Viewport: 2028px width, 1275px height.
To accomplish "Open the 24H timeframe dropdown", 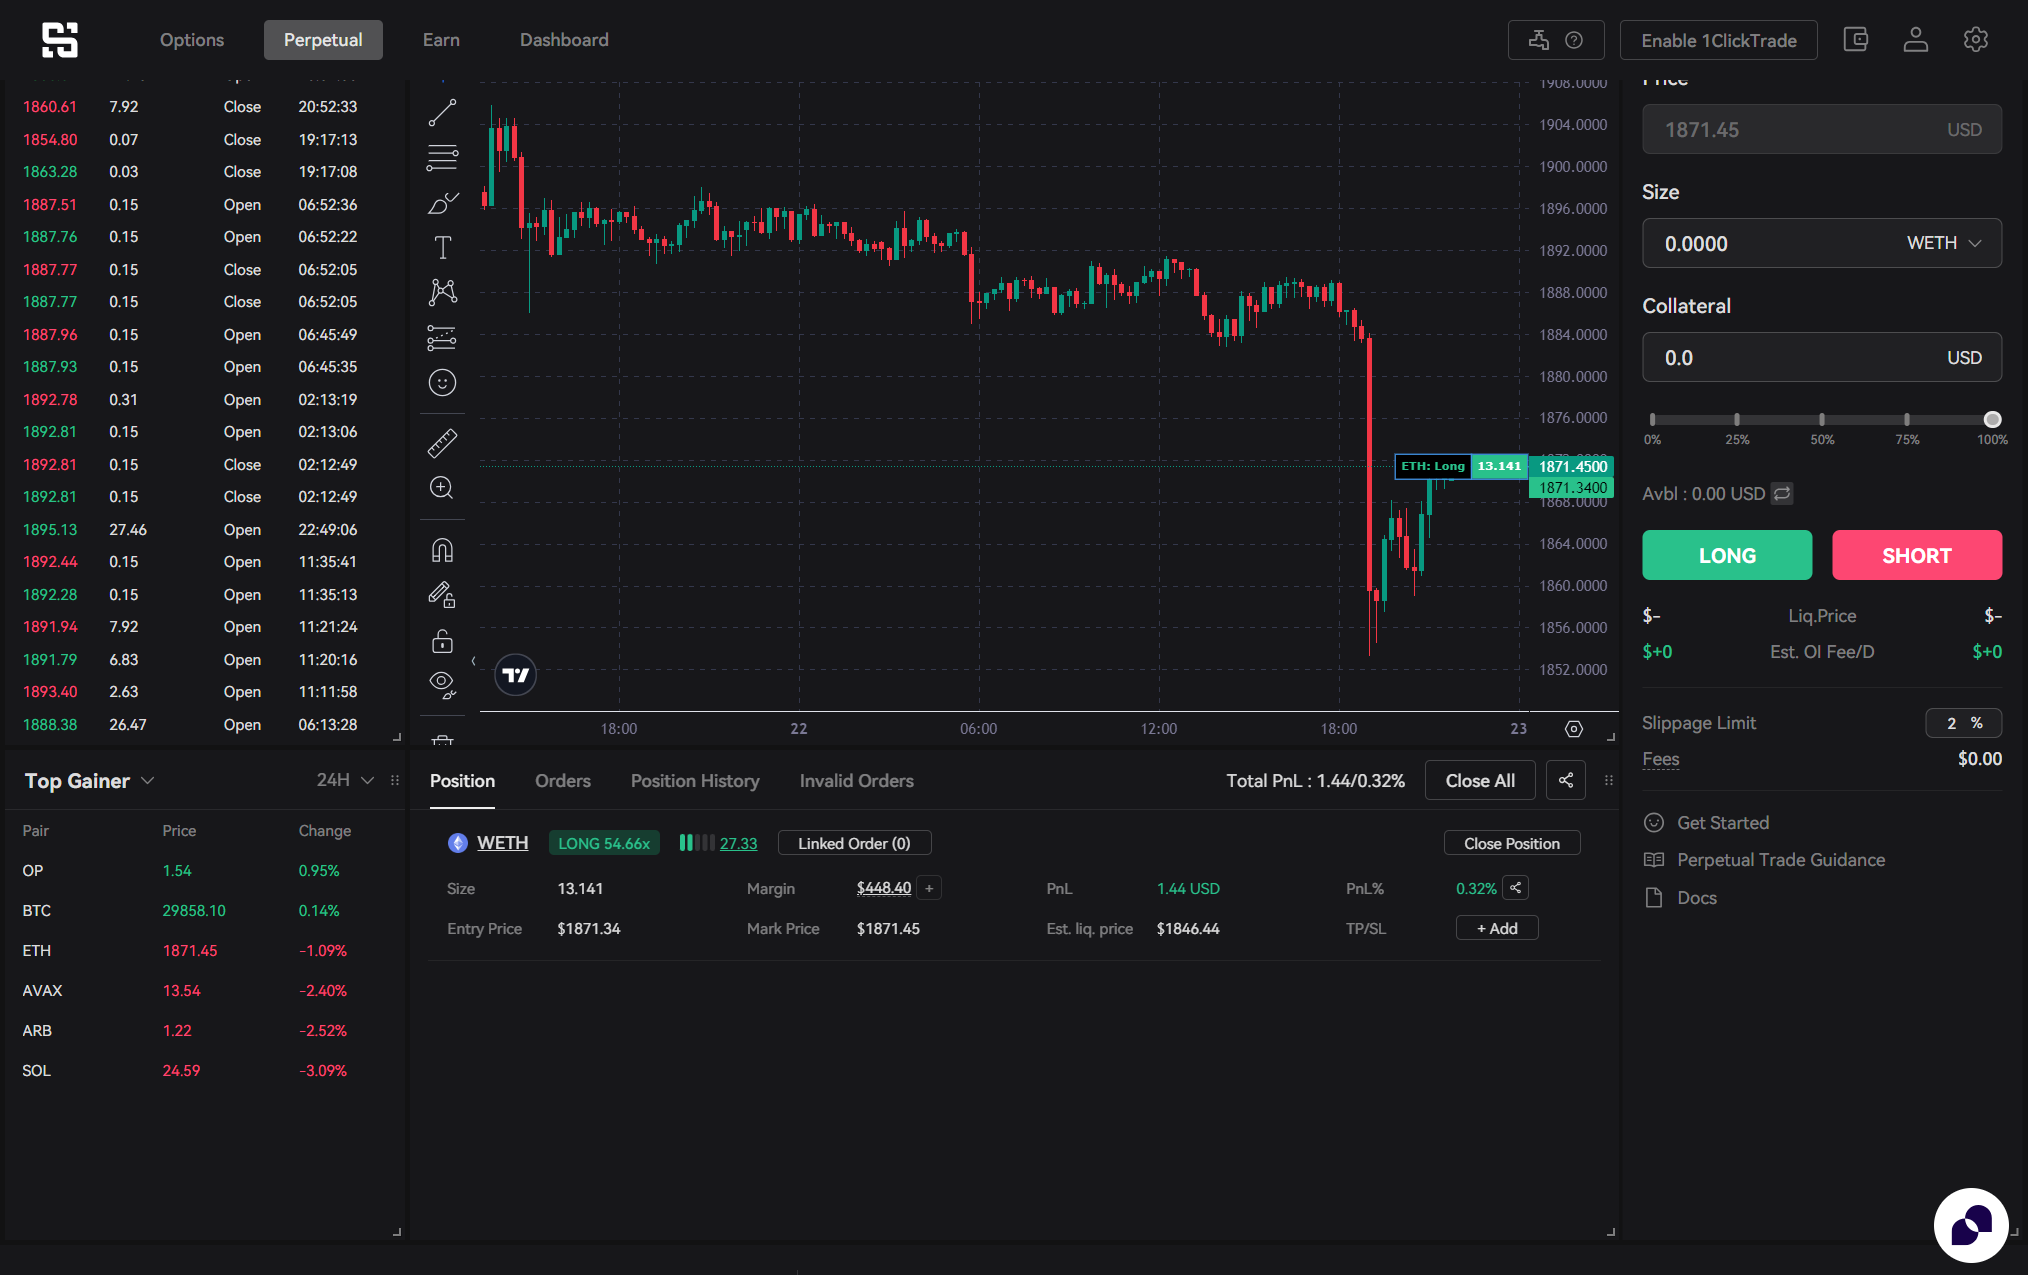I will [x=345, y=780].
